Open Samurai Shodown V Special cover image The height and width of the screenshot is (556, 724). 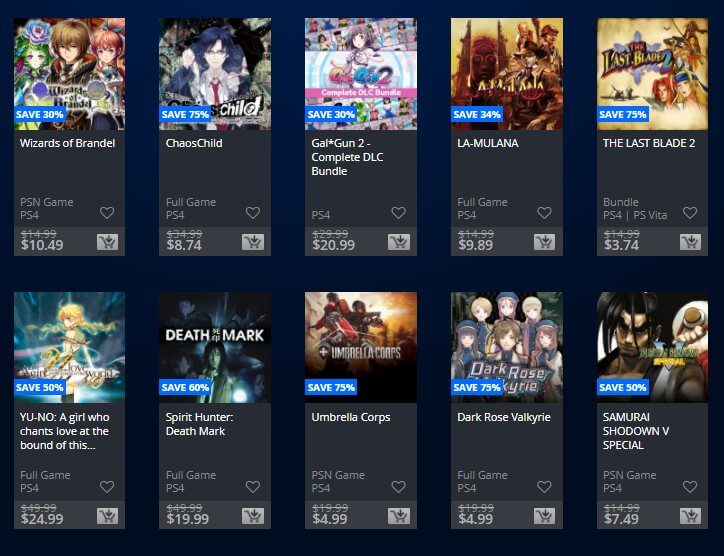coord(652,347)
